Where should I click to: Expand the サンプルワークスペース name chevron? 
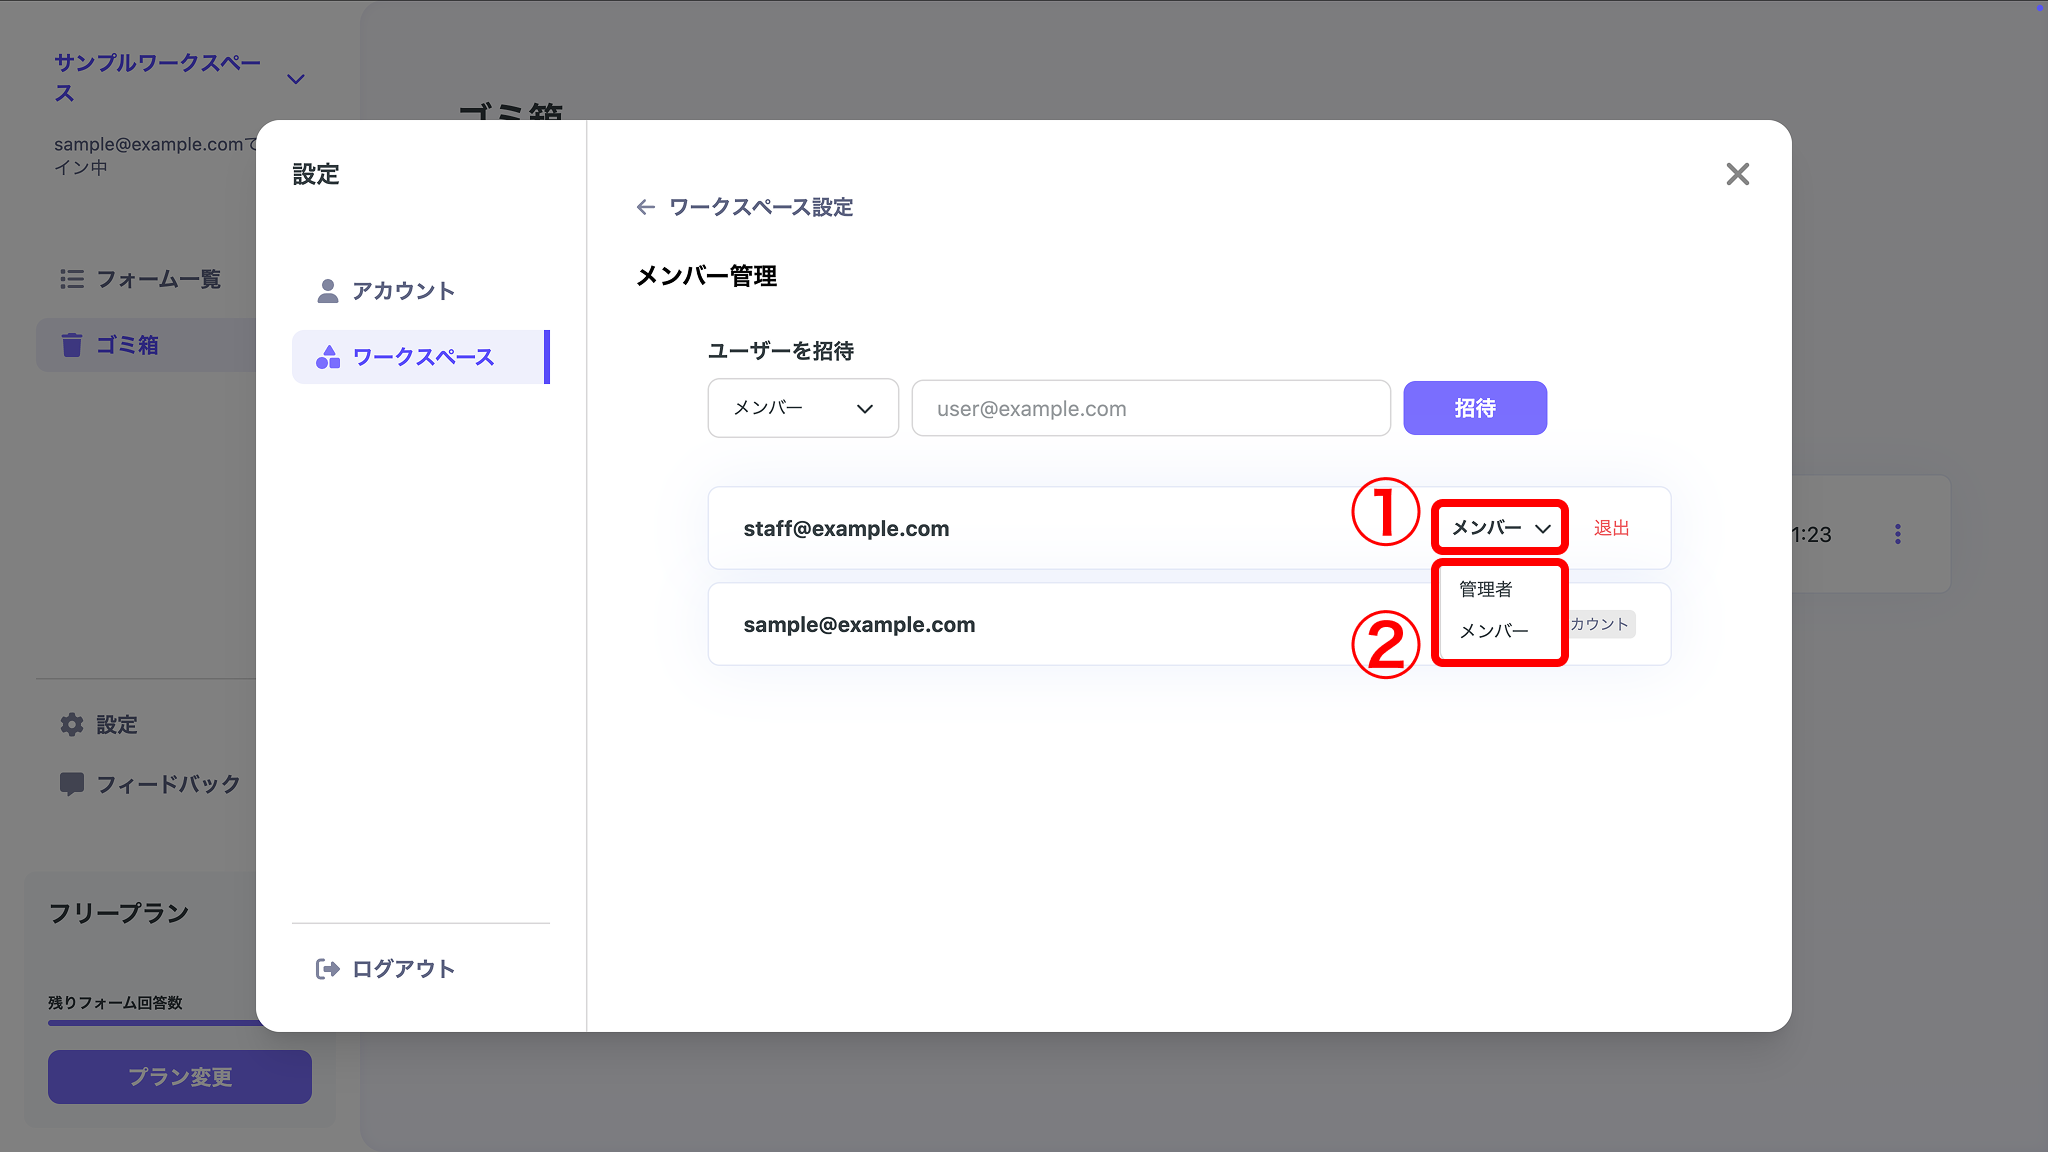pyautogui.click(x=295, y=78)
